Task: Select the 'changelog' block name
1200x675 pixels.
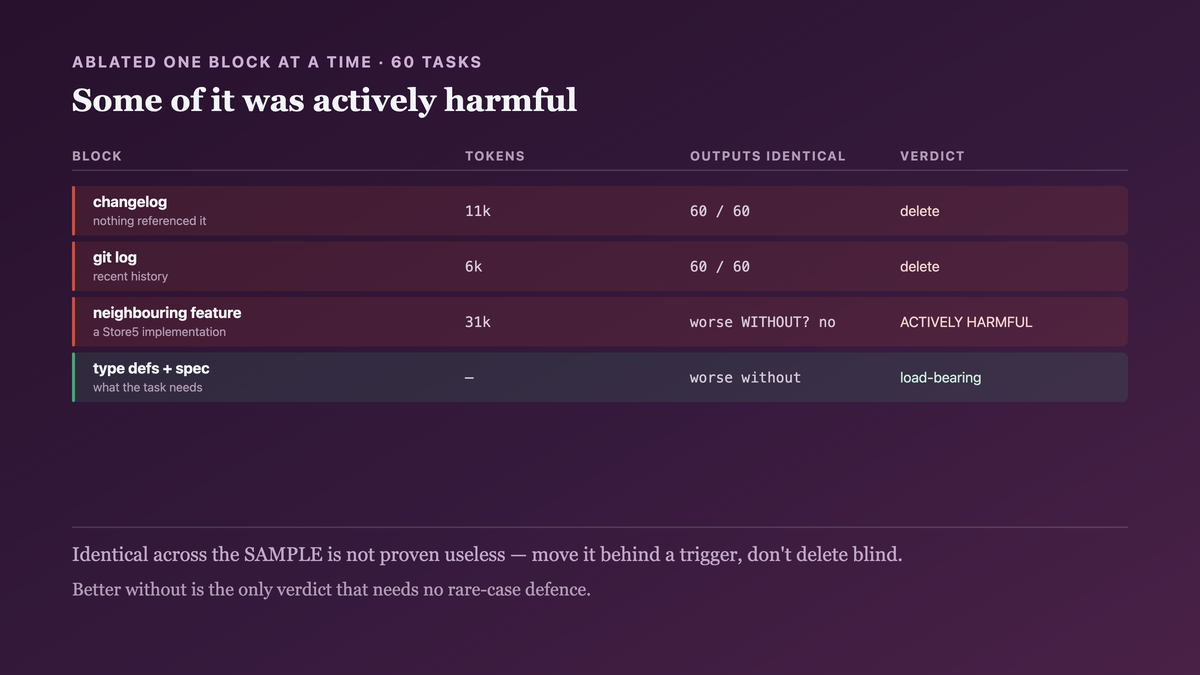Action: pyautogui.click(x=130, y=202)
